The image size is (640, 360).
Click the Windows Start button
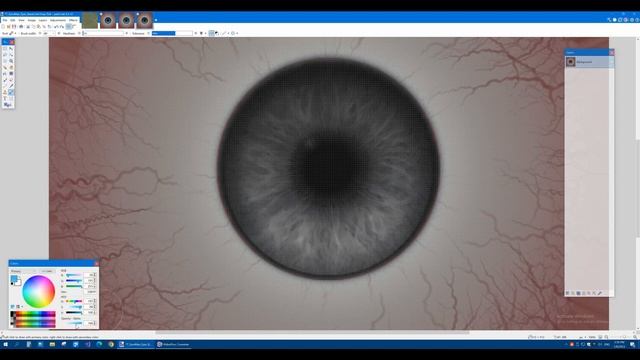(5, 344)
